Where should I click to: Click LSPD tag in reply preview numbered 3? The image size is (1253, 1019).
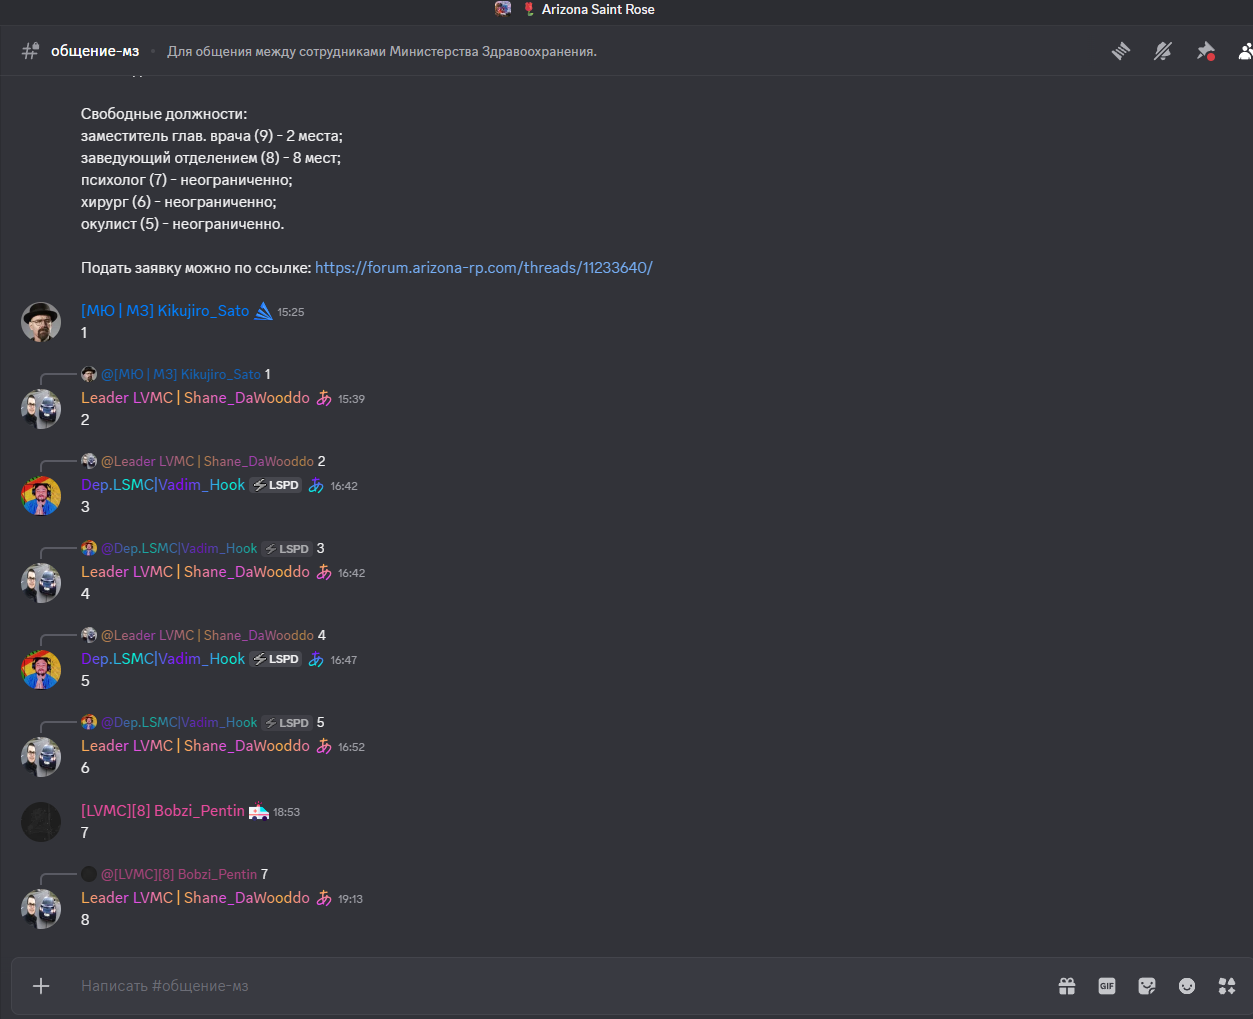click(x=287, y=549)
